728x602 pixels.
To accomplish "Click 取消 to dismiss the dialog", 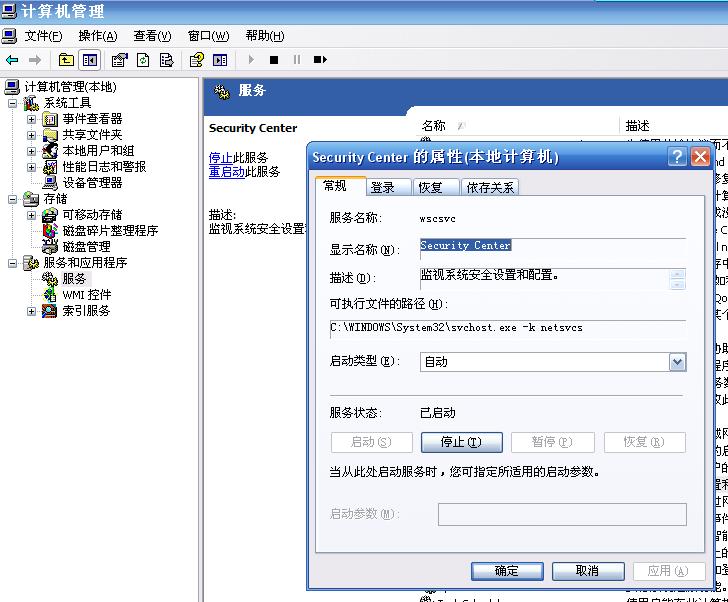I will pyautogui.click(x=588, y=570).
